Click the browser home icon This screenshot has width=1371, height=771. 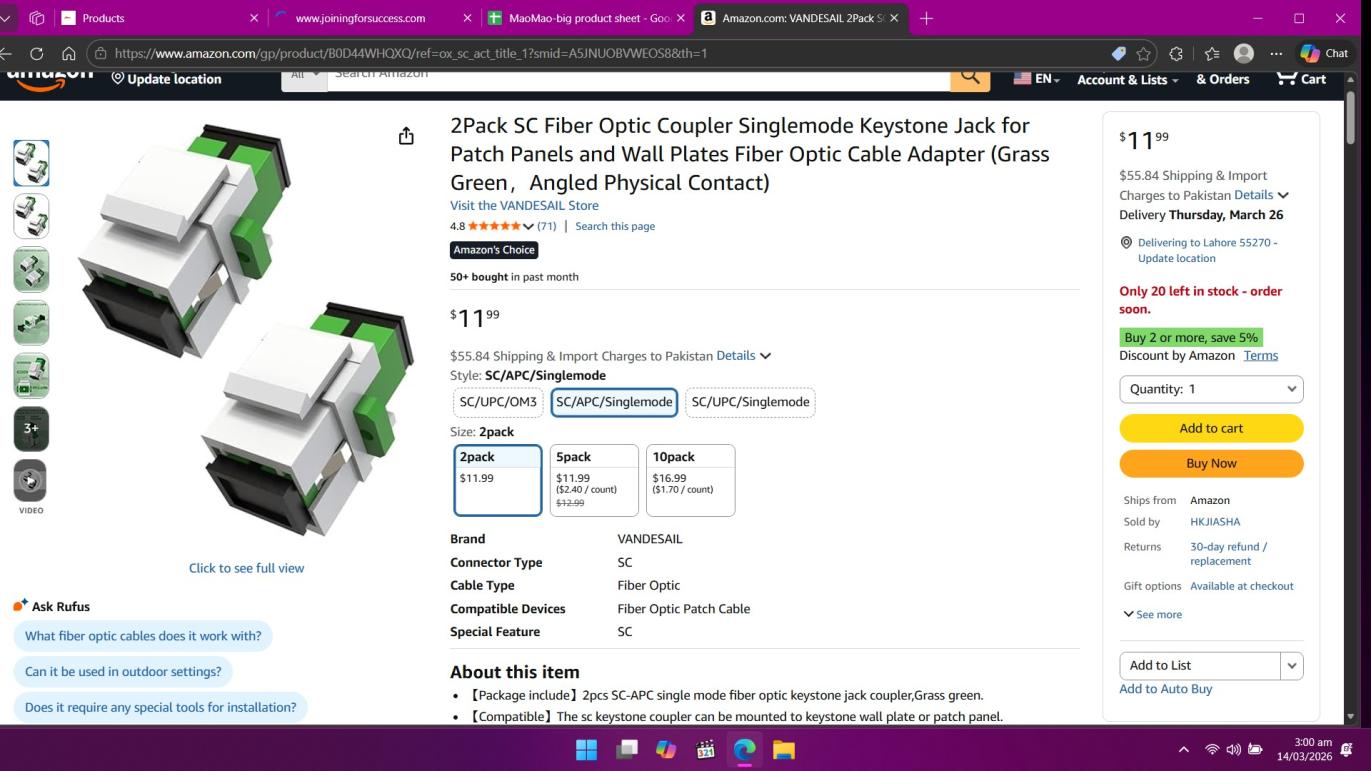pos(69,53)
